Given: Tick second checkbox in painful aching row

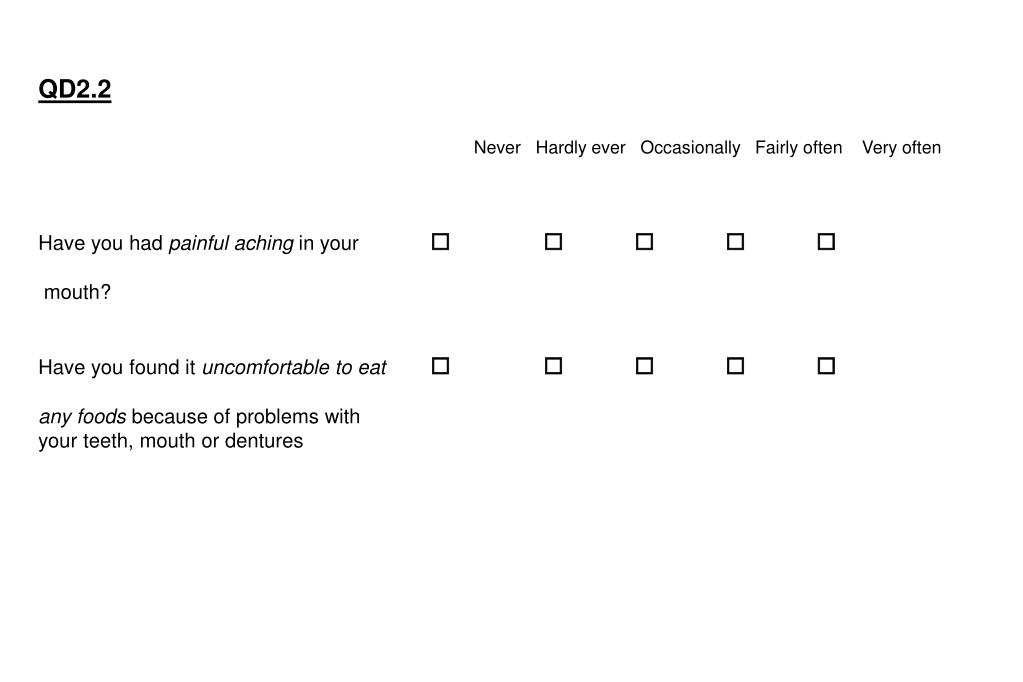Looking at the screenshot, I should 553,242.
